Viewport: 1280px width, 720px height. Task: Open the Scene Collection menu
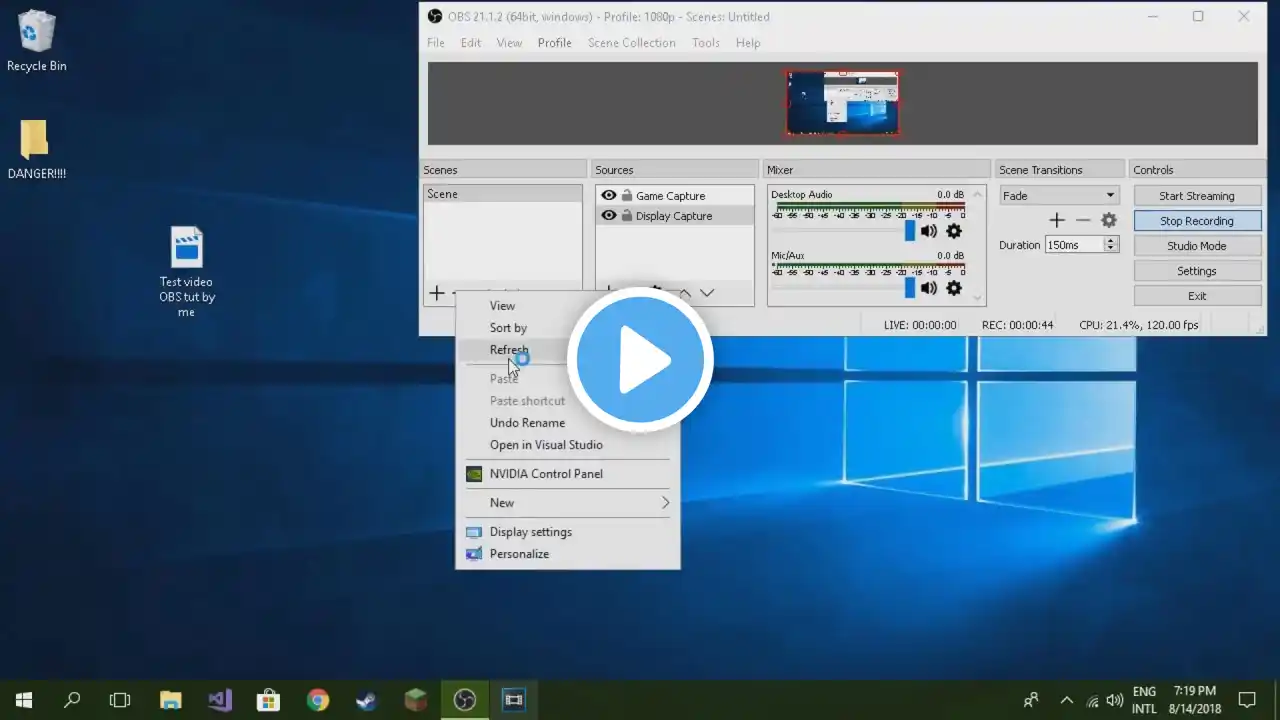(631, 43)
